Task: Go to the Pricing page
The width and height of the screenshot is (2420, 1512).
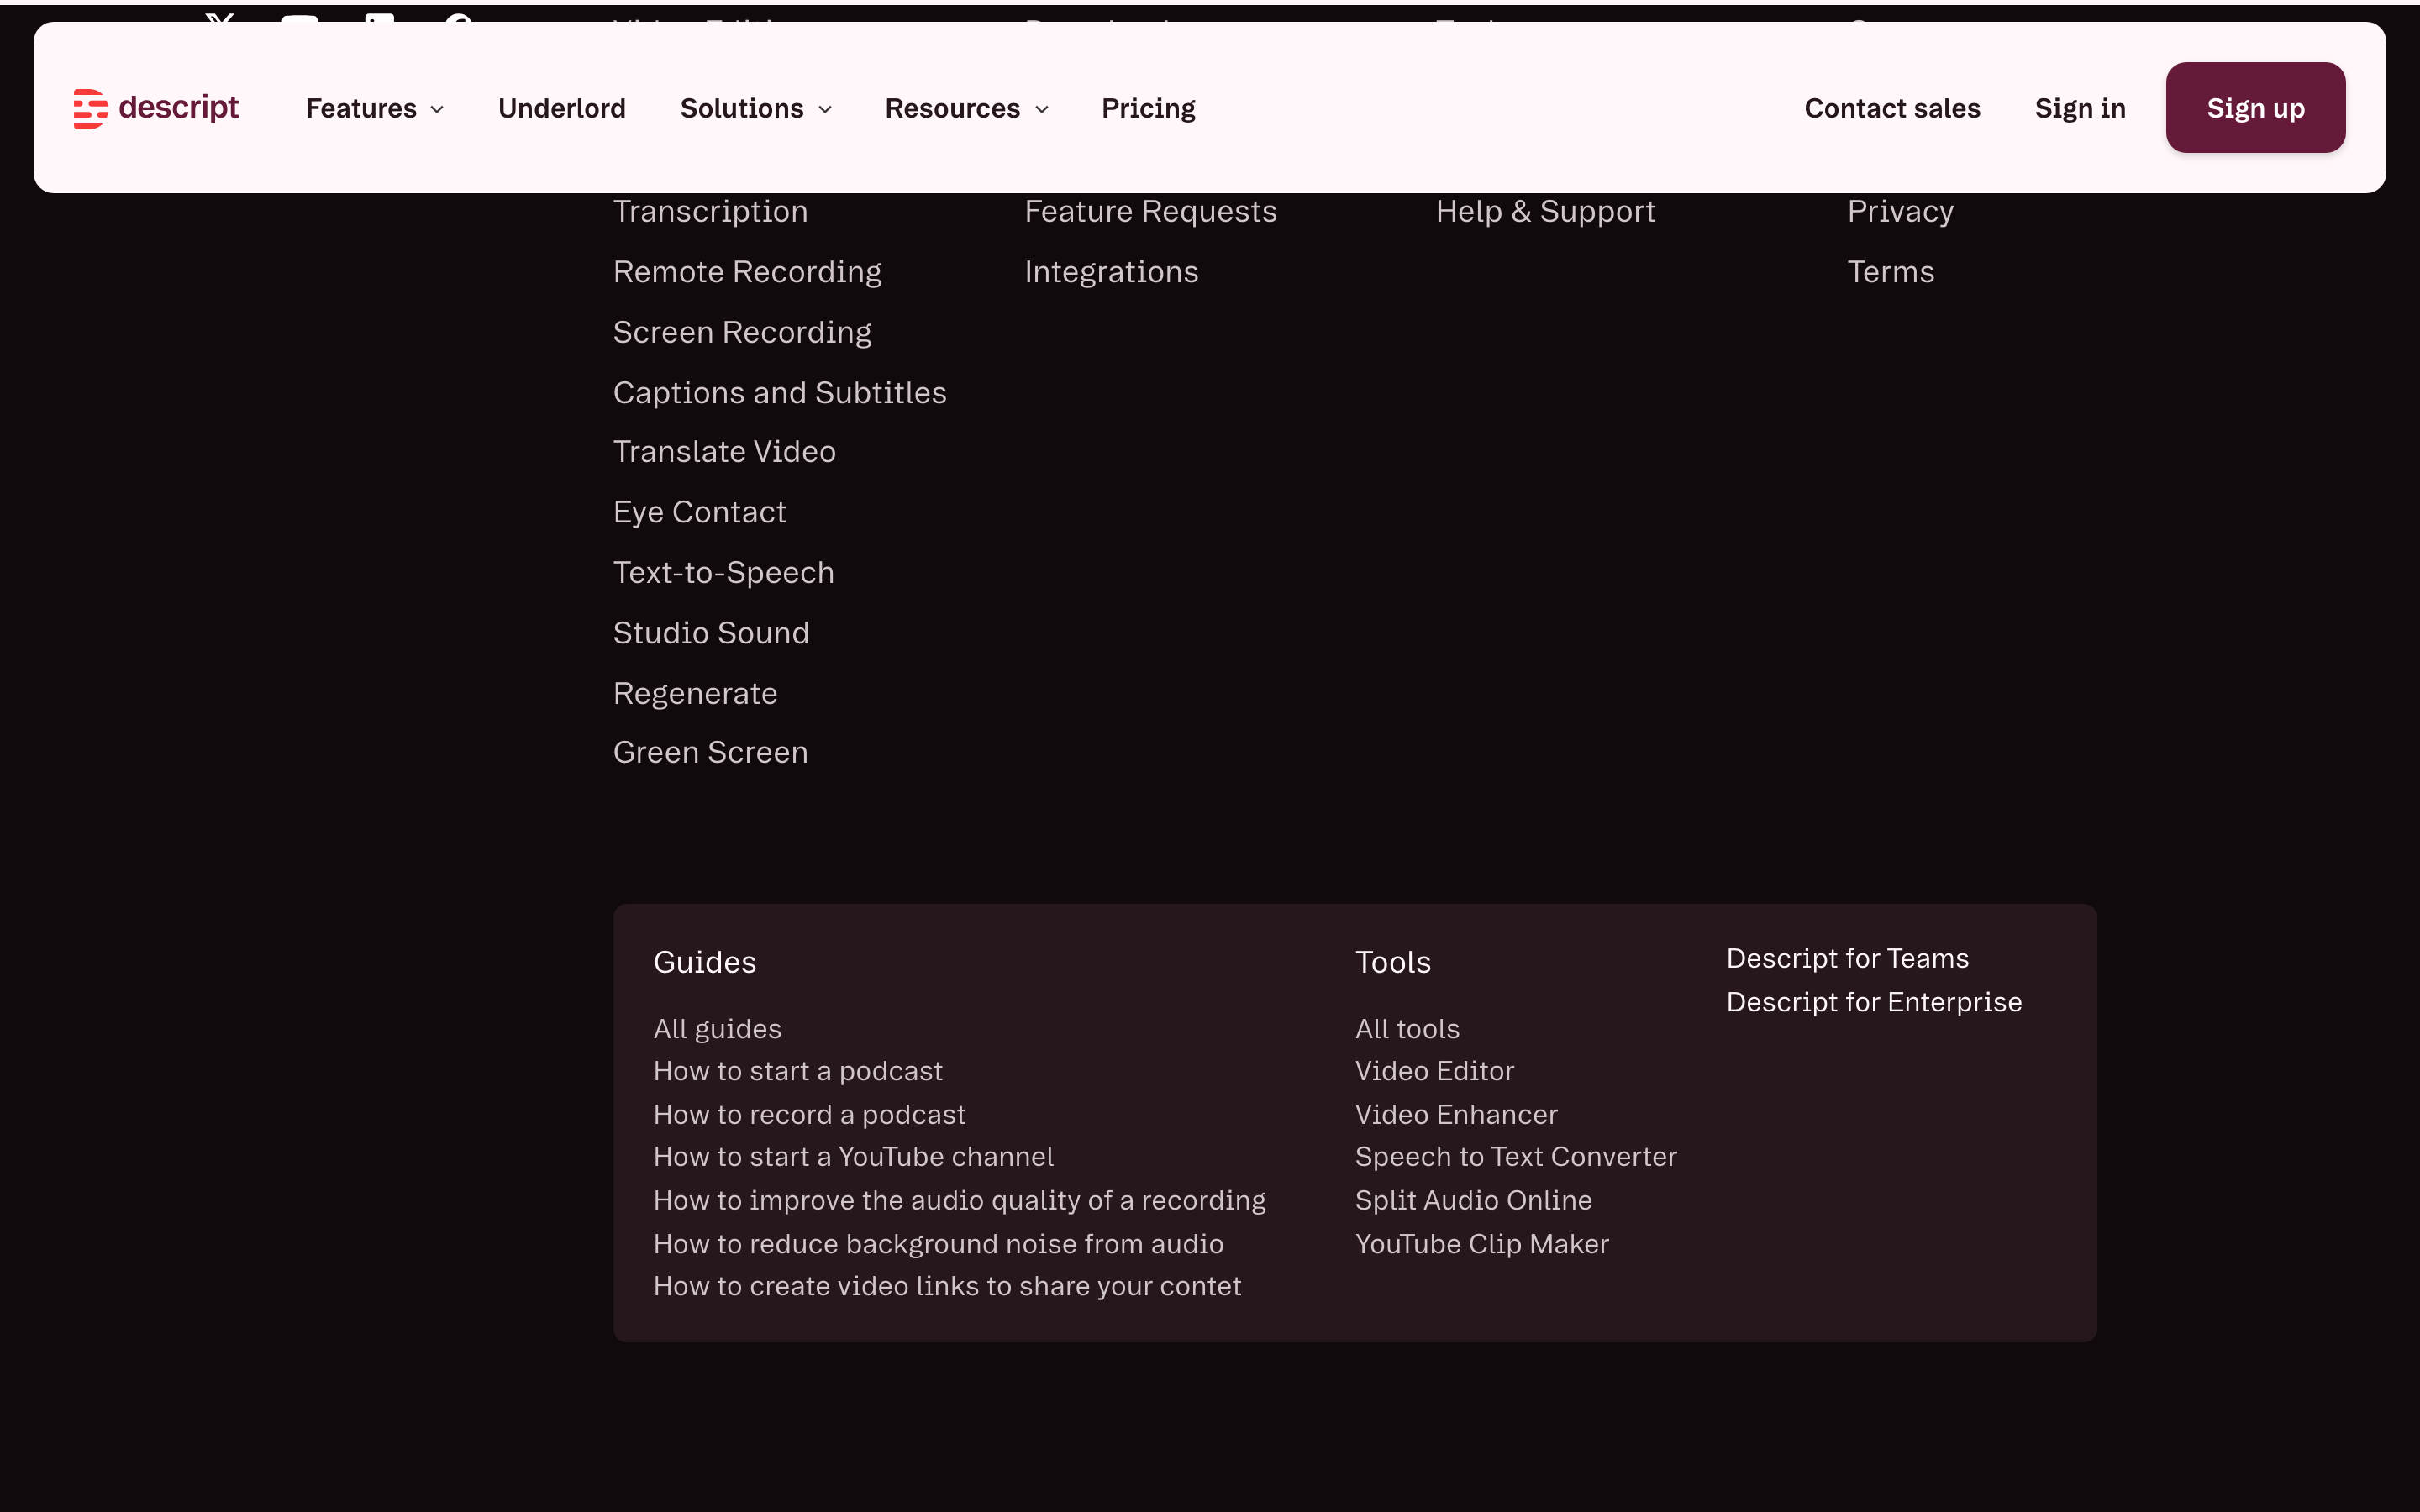Action: [1148, 108]
